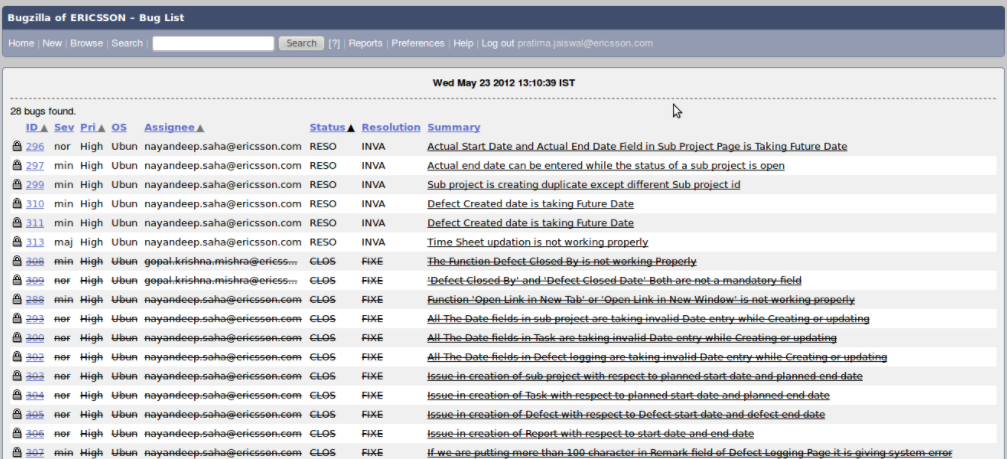Click the lock icon beside bug 313
The image size is (1007, 459).
tap(17, 242)
